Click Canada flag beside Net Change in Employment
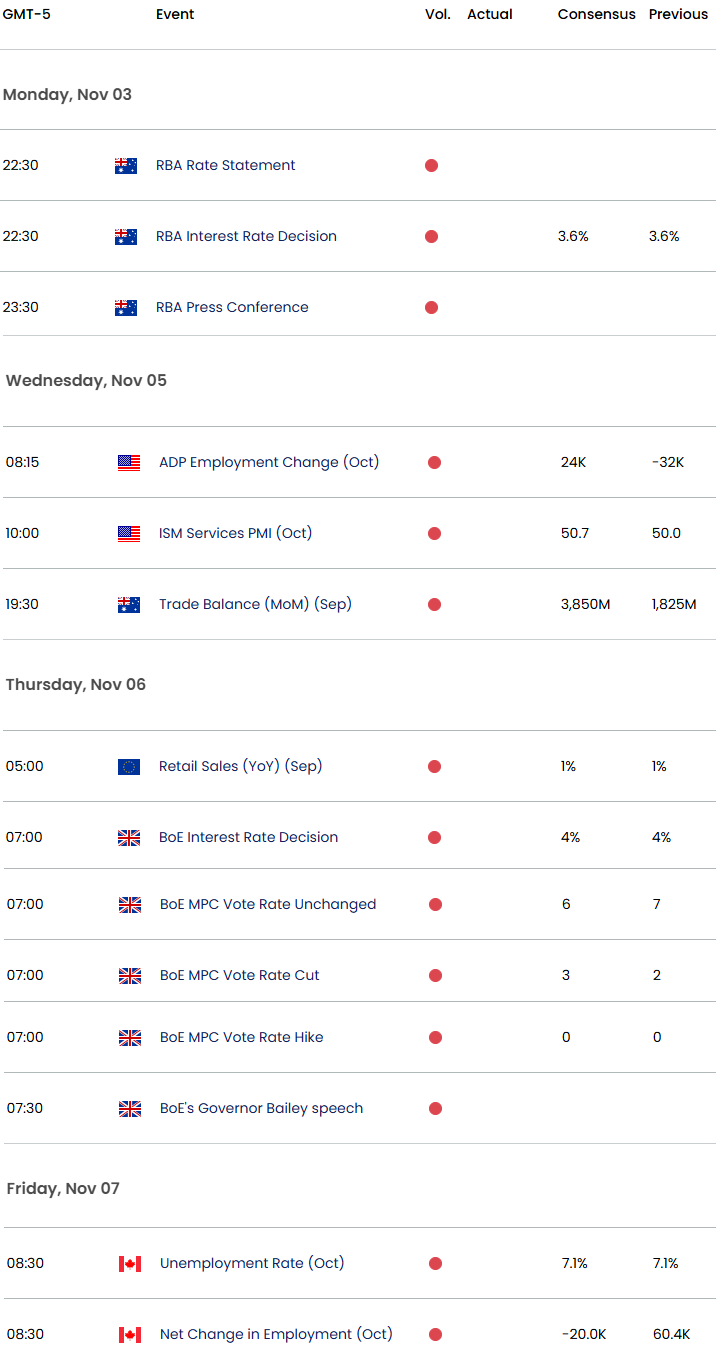716x1355 pixels. [130, 1335]
